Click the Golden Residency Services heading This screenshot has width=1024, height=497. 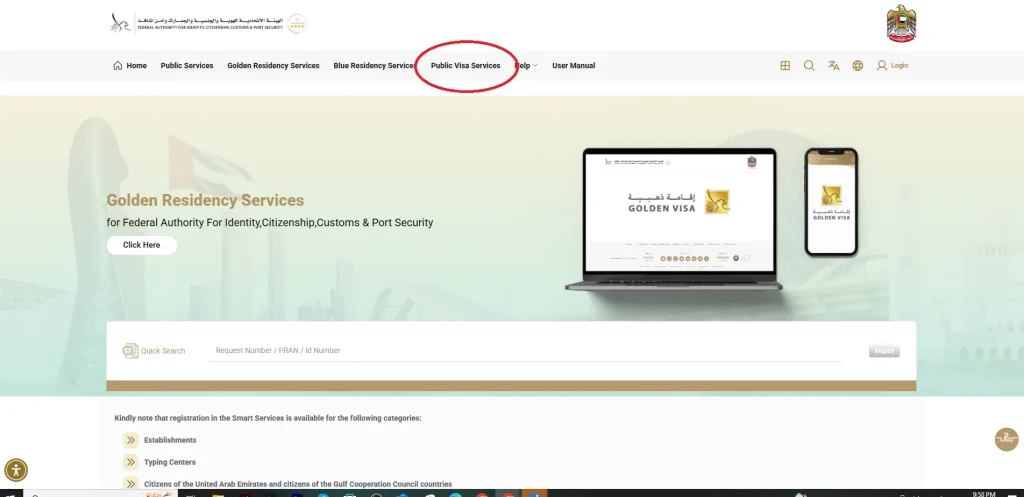[205, 200]
